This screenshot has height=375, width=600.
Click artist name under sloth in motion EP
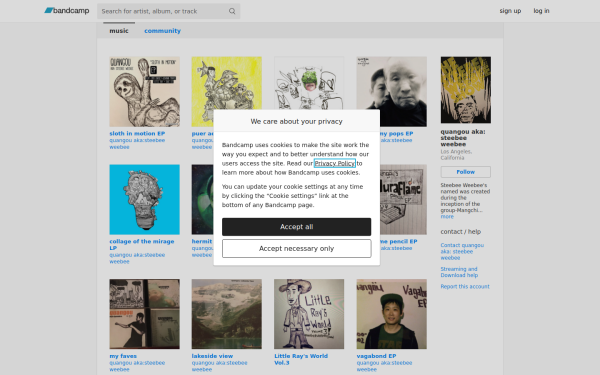(x=137, y=143)
